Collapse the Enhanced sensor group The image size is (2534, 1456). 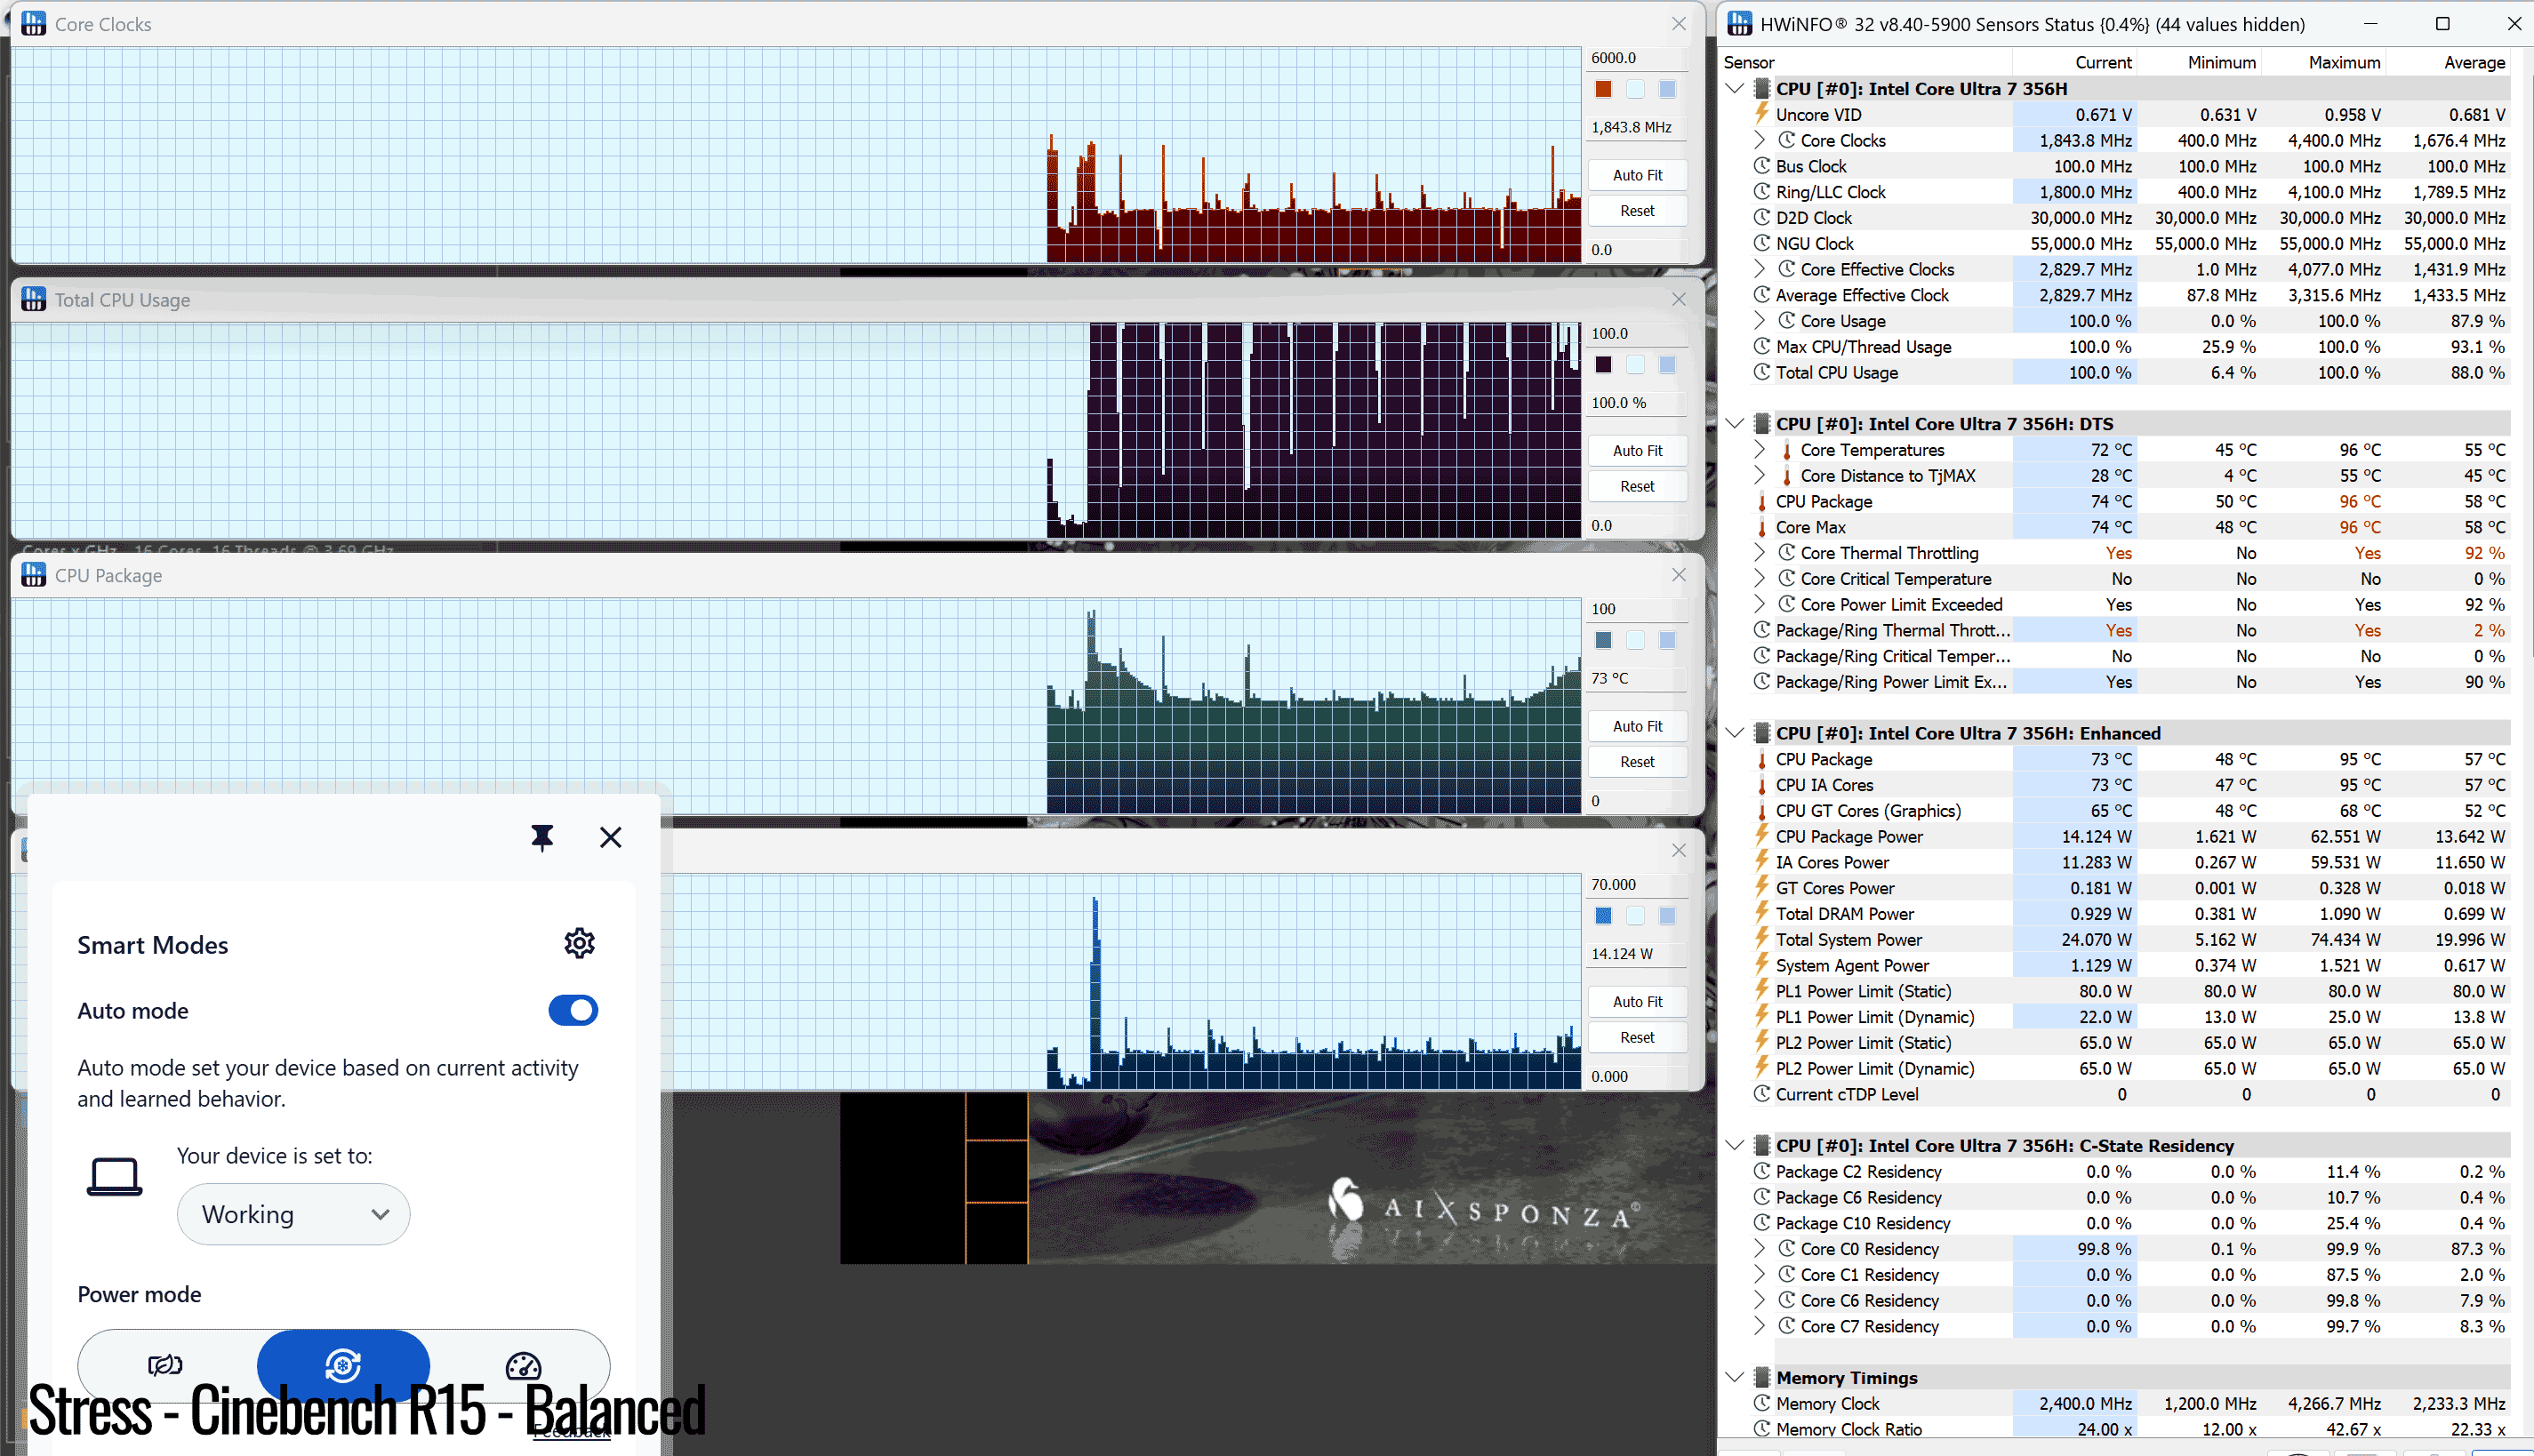pos(1735,733)
